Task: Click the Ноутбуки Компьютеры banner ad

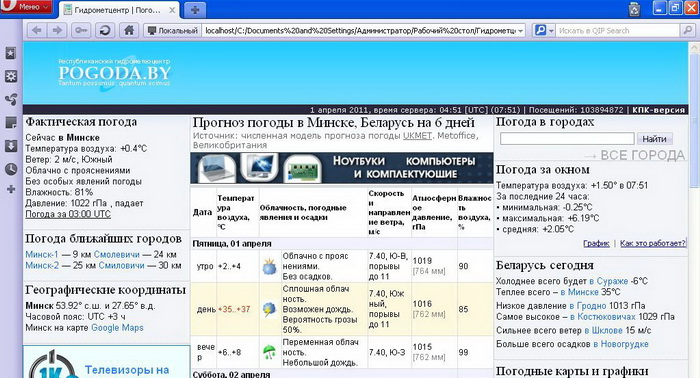Action: 342,168
